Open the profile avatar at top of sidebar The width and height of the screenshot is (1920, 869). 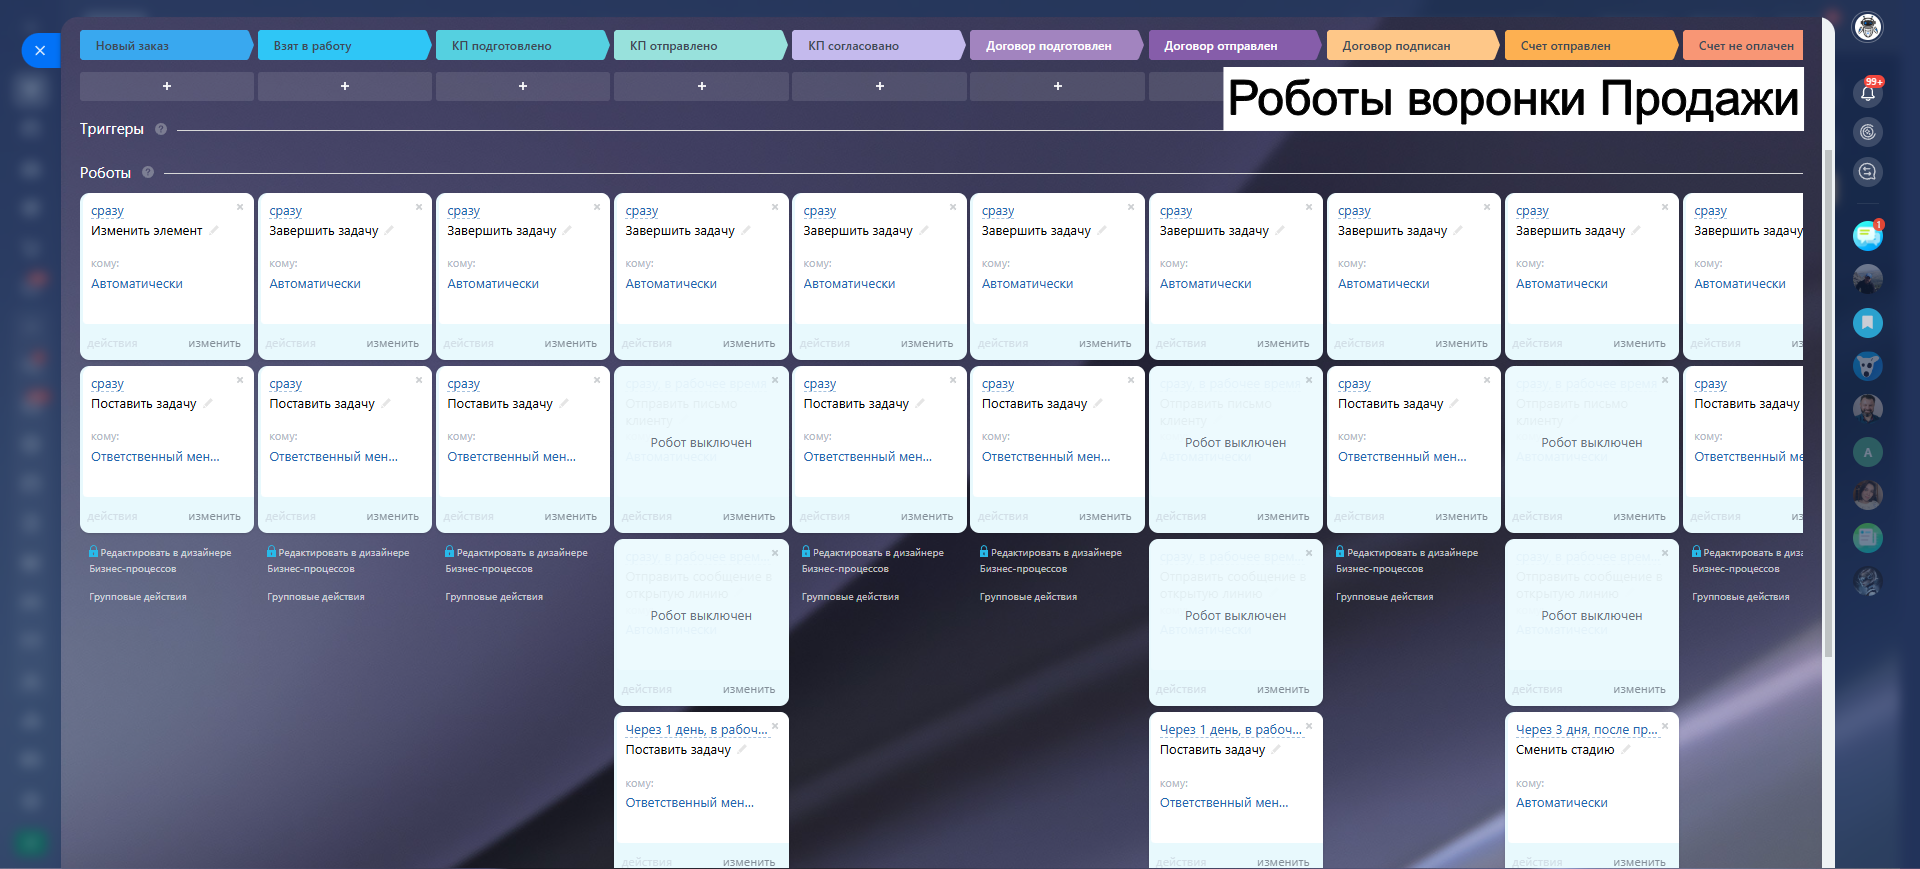(x=1868, y=27)
